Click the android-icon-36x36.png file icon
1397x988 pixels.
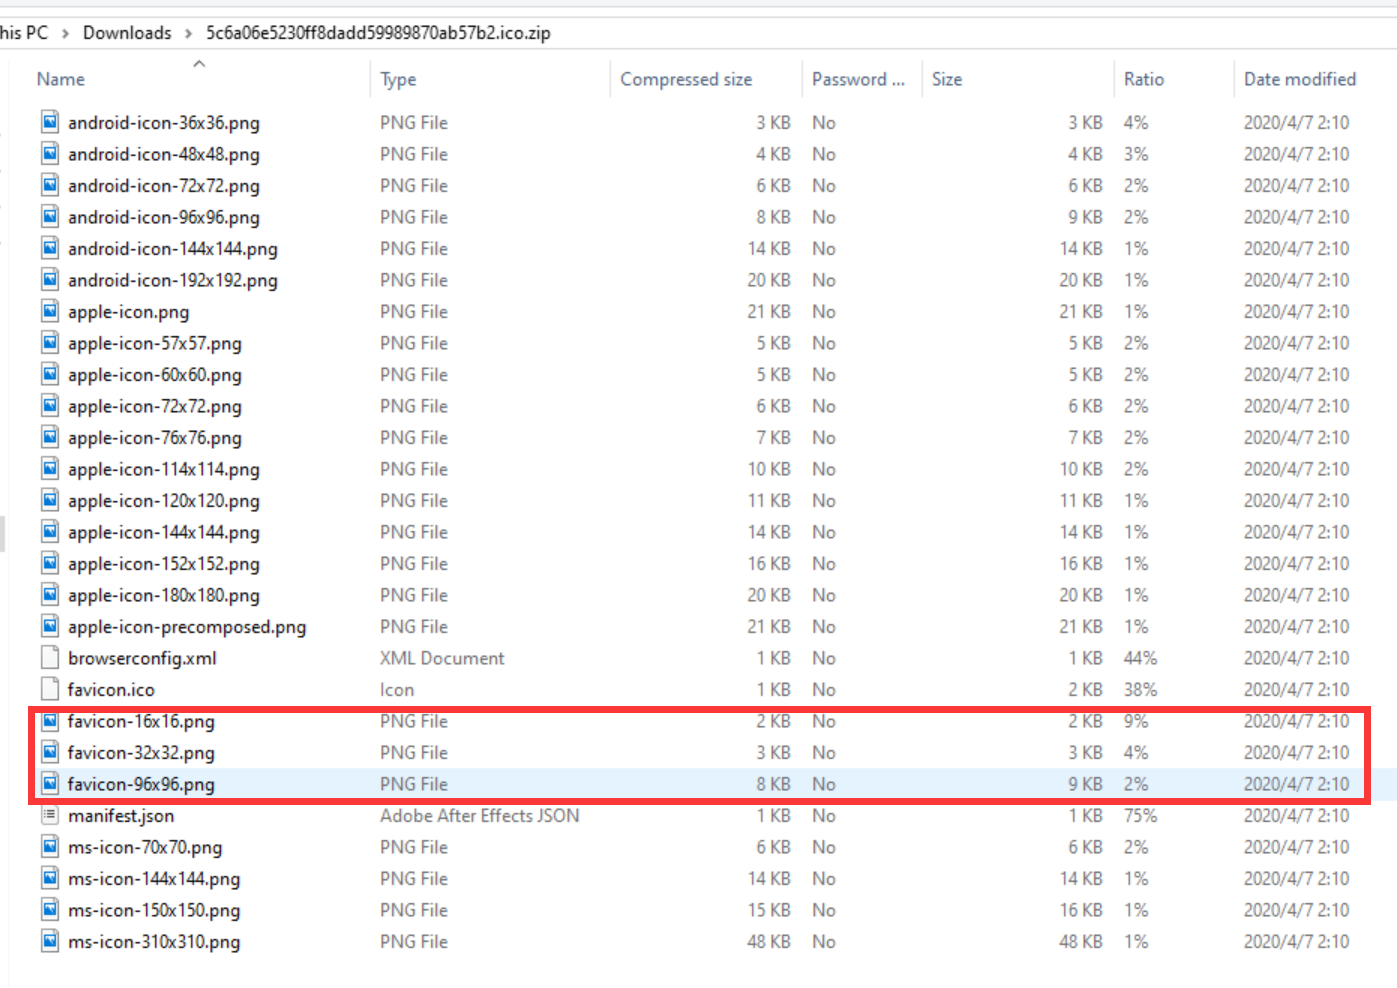[50, 122]
